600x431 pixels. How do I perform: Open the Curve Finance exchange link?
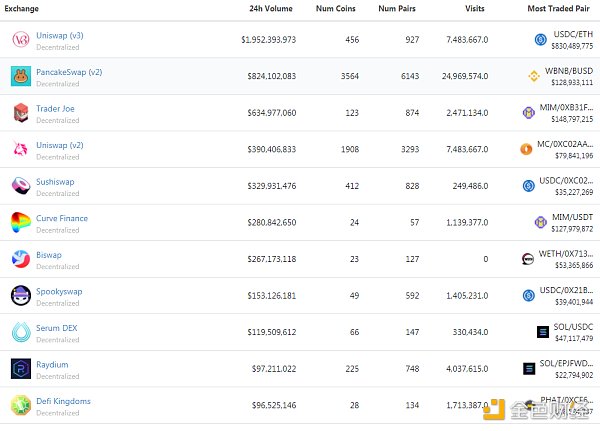click(62, 218)
